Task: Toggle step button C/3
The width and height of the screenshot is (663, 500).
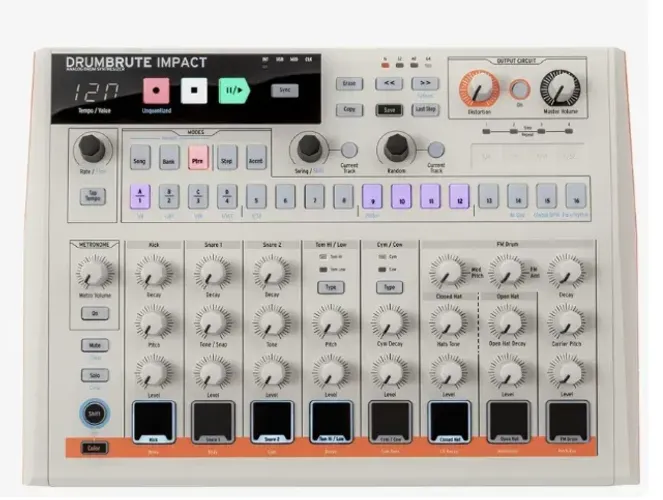Action: click(198, 197)
